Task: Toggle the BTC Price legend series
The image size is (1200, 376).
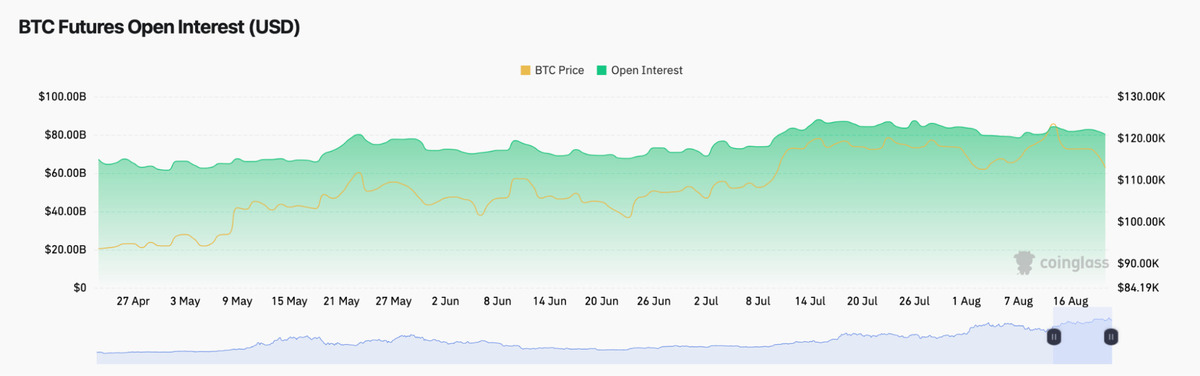Action: [552, 70]
